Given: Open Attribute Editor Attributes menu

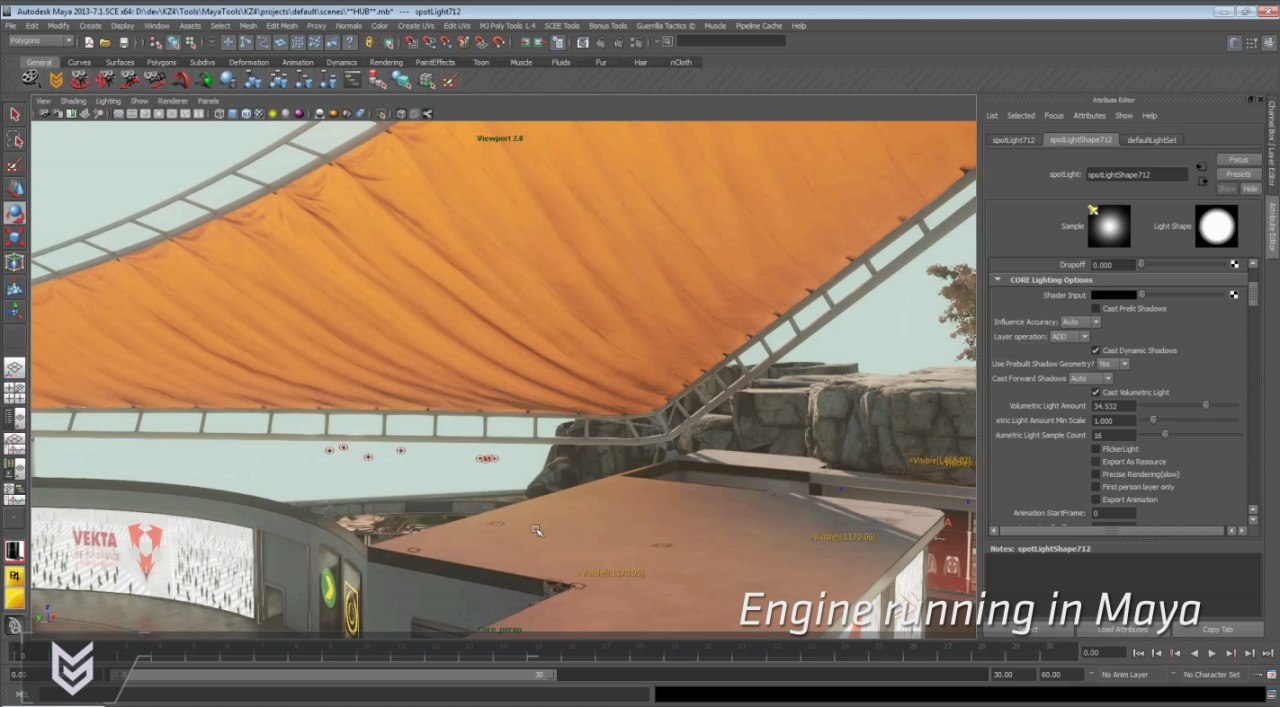Looking at the screenshot, I should [1089, 116].
